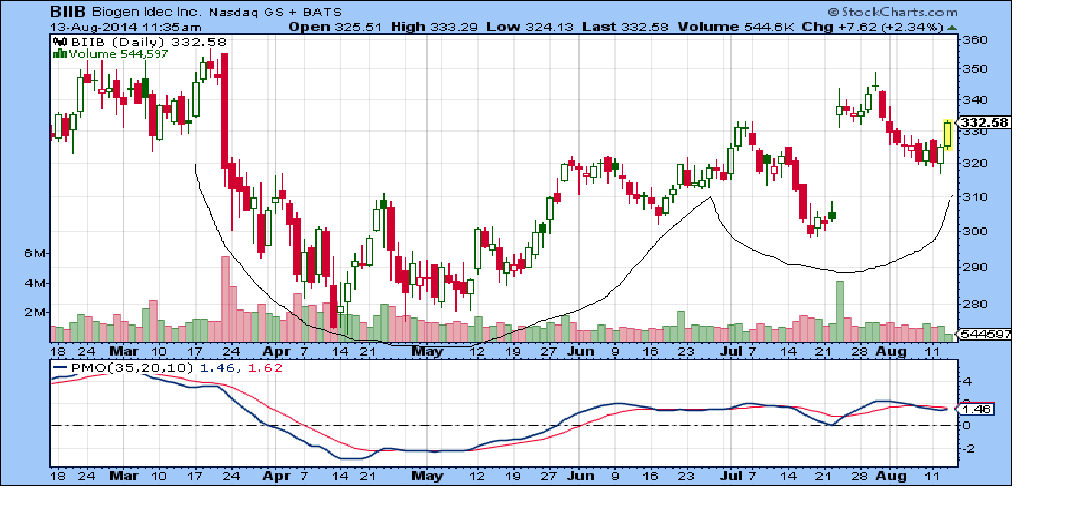Click the 544597 volume tag on right axis
This screenshot has height=523, width=1068.
tap(984, 334)
